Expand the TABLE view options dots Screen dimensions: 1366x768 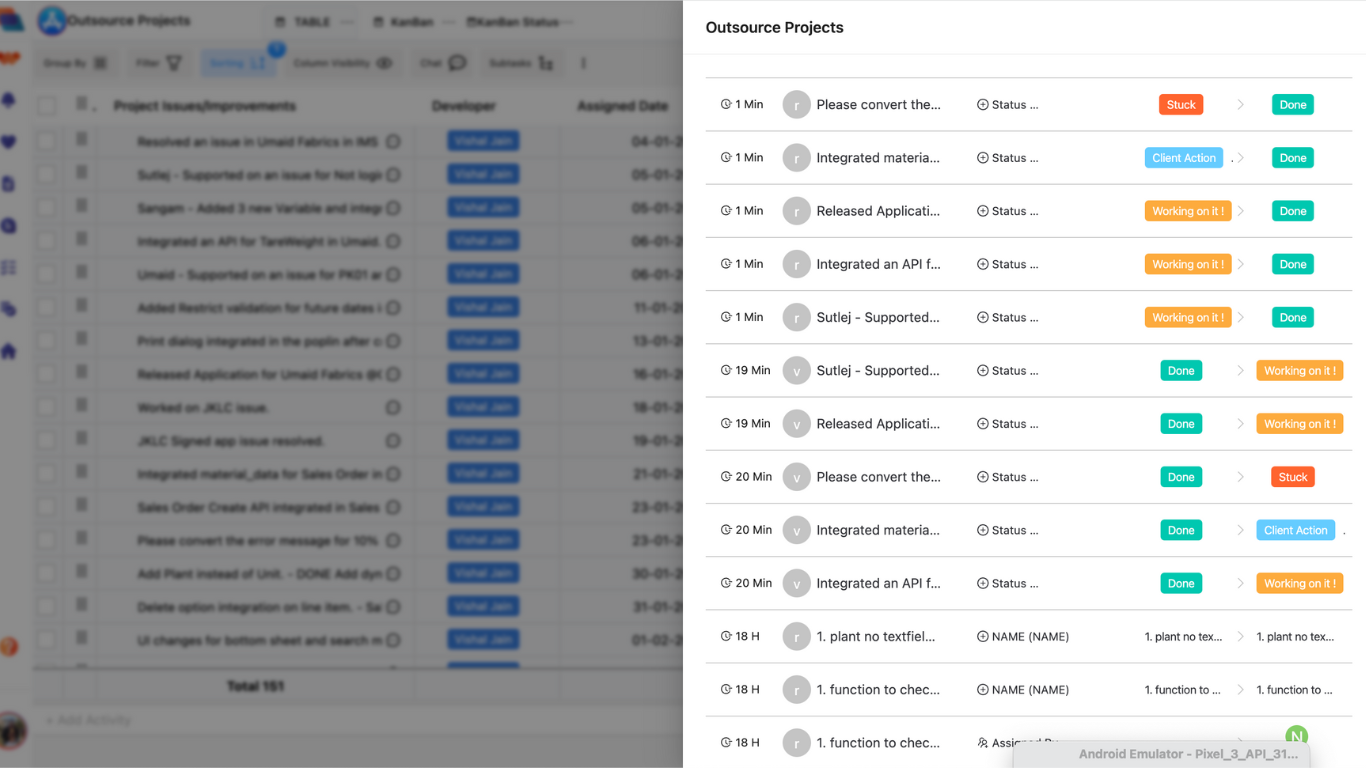click(x=347, y=22)
